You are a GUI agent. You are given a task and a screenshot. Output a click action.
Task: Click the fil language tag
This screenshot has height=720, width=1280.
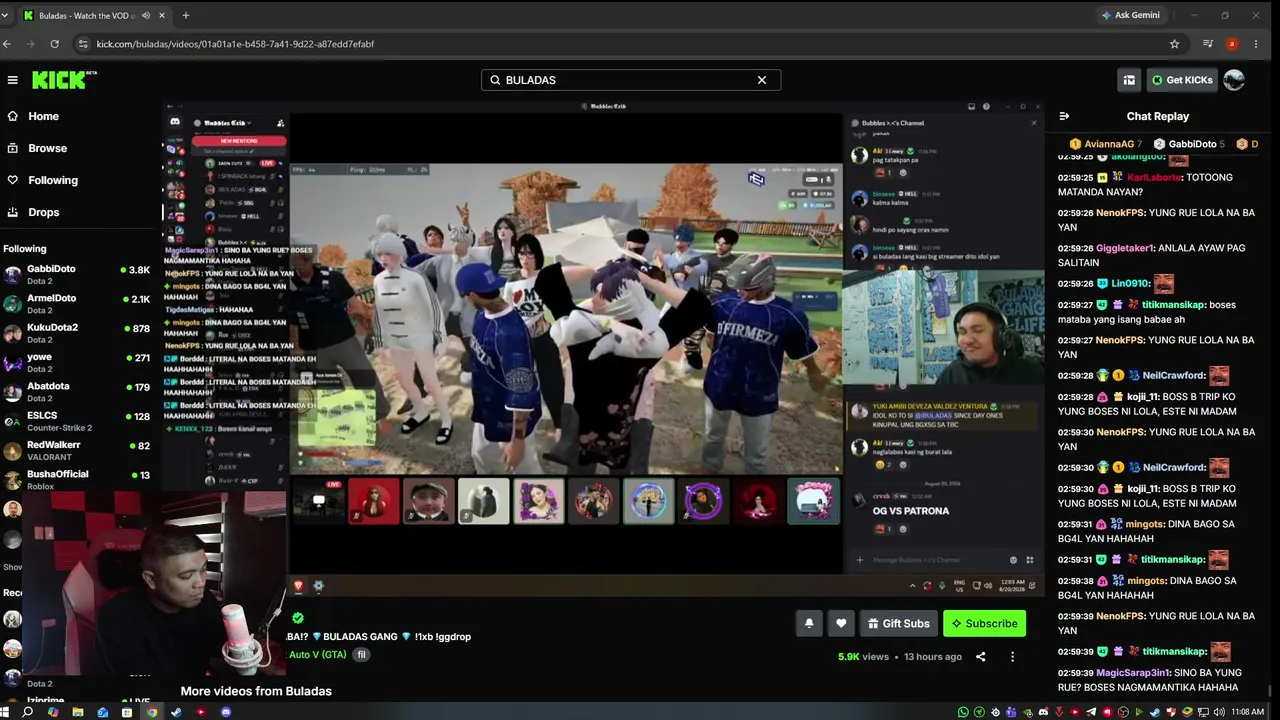click(x=361, y=655)
